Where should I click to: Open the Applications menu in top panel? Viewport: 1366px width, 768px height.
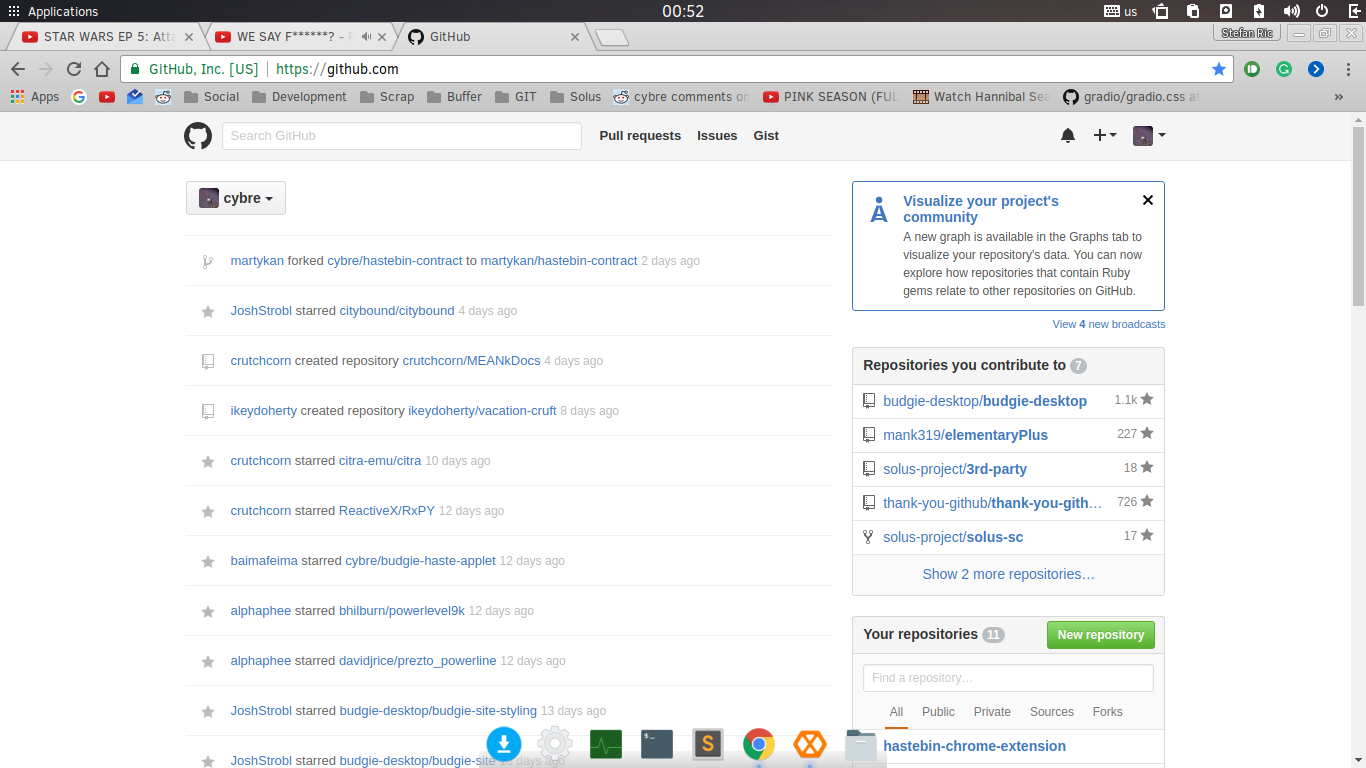pyautogui.click(x=53, y=11)
